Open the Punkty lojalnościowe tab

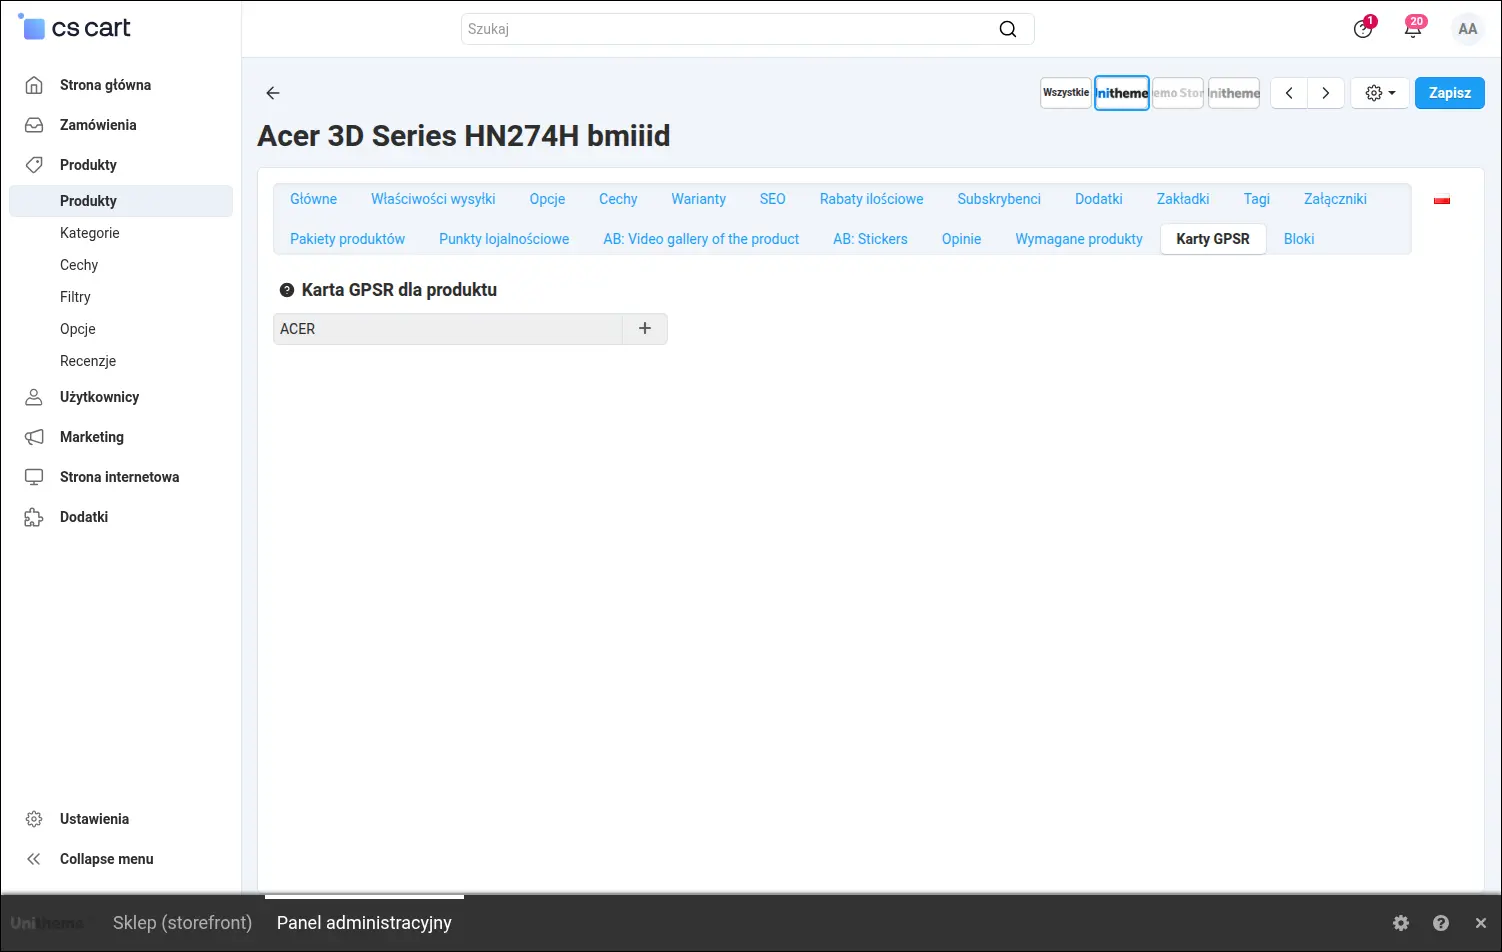[x=504, y=239]
